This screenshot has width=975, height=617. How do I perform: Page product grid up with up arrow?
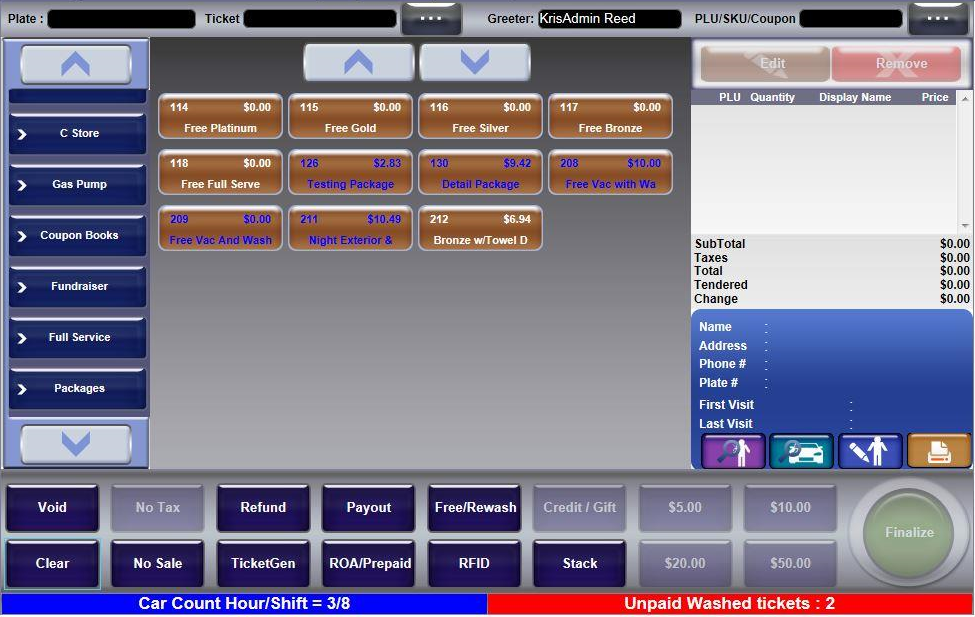[358, 63]
